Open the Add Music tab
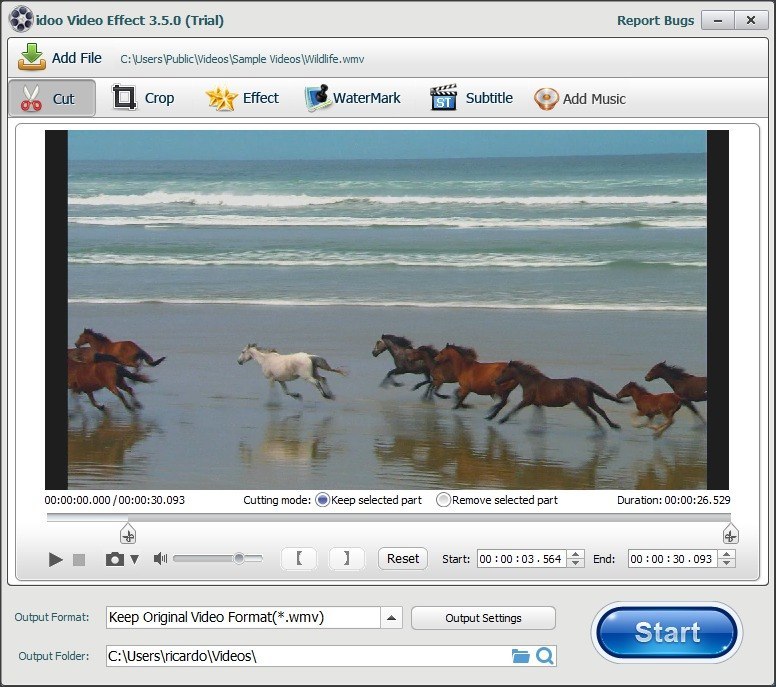Viewport: 776px width, 687px height. coord(580,98)
